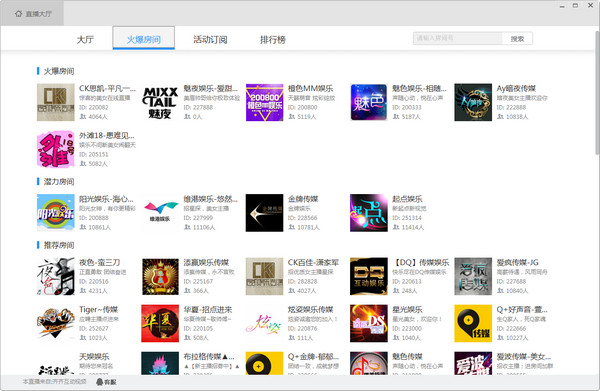Open the CK百佳-潇家军 room logo
This screenshot has width=600, height=391.
pos(264,276)
